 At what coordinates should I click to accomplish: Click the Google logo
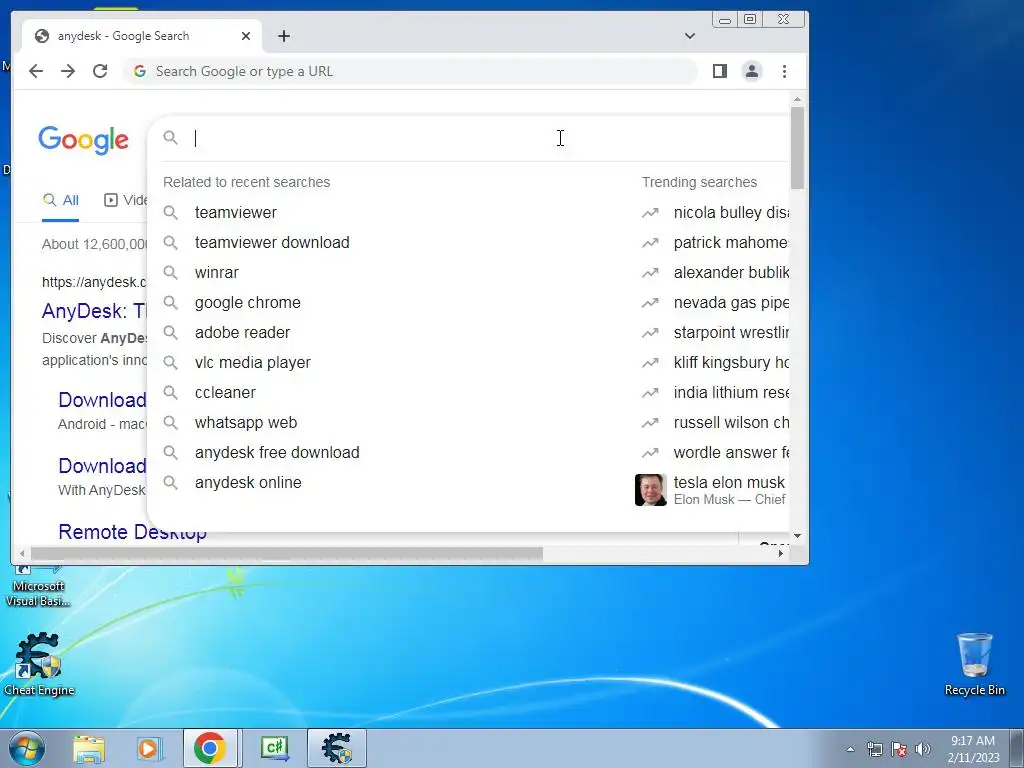tap(84, 140)
